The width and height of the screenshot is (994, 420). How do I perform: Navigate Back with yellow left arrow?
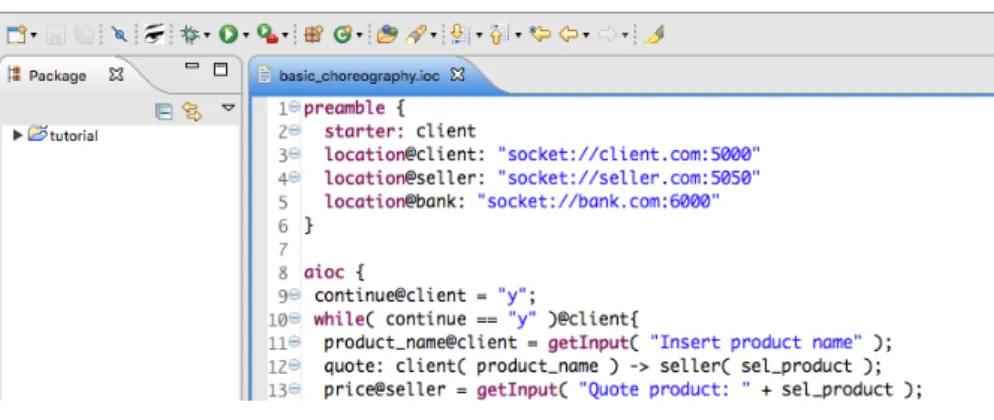click(x=569, y=34)
